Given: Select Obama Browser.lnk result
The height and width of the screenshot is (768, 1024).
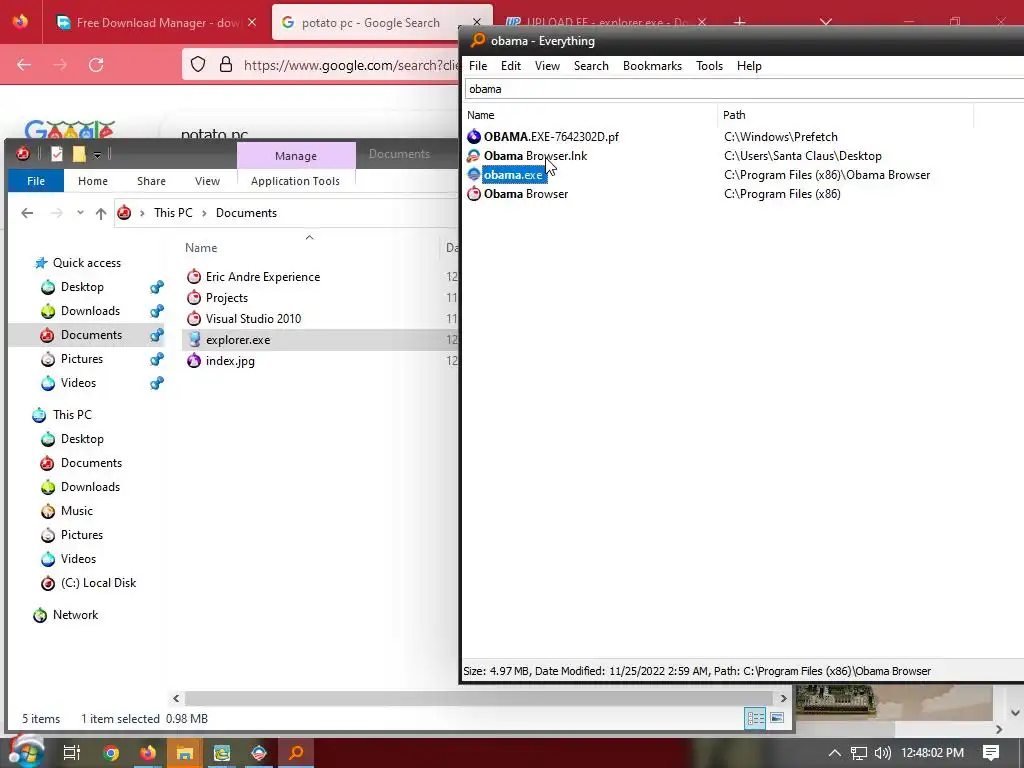Looking at the screenshot, I should coord(536,155).
